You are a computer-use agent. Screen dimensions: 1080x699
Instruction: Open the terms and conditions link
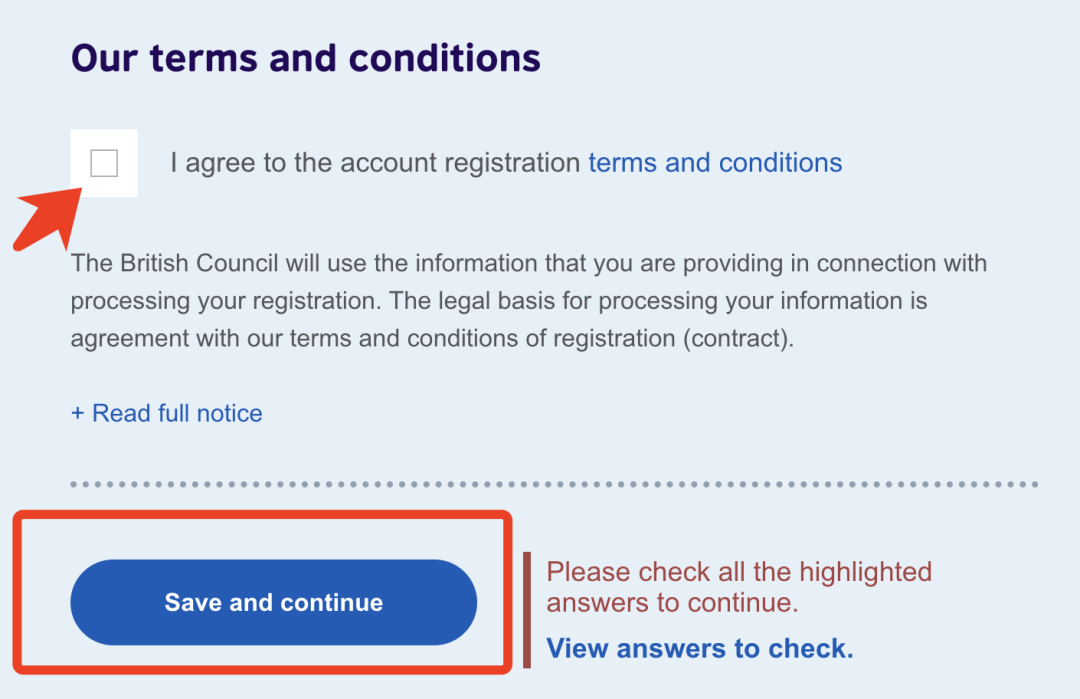[715, 163]
